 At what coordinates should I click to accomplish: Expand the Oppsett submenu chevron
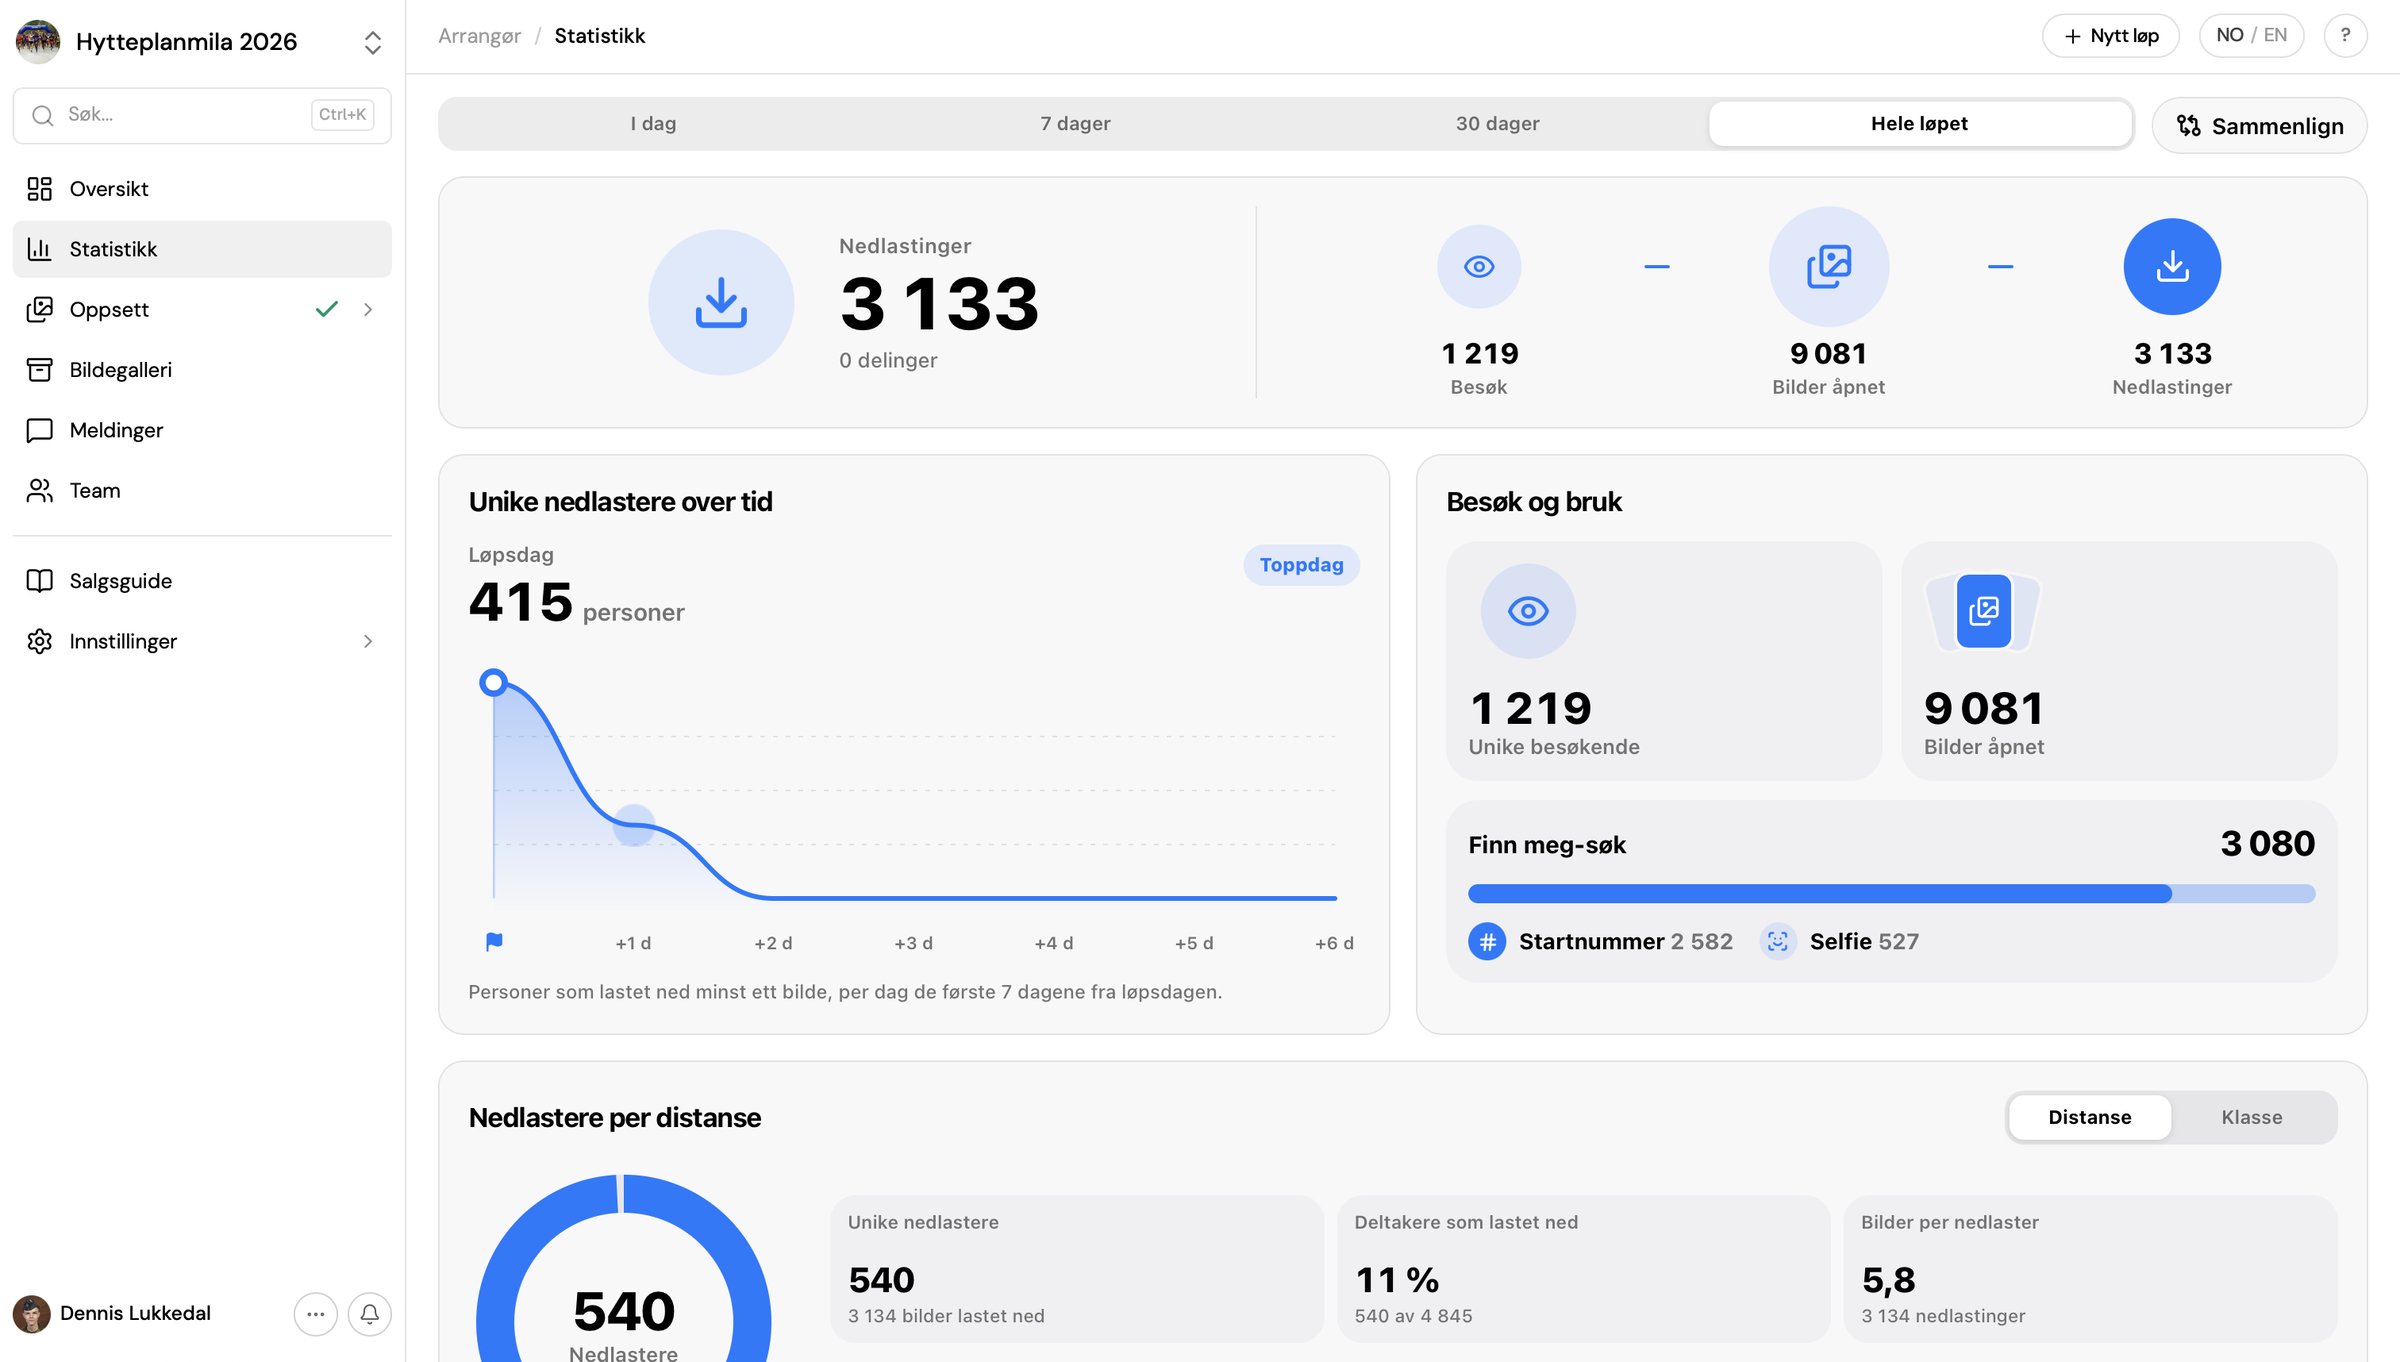368,310
